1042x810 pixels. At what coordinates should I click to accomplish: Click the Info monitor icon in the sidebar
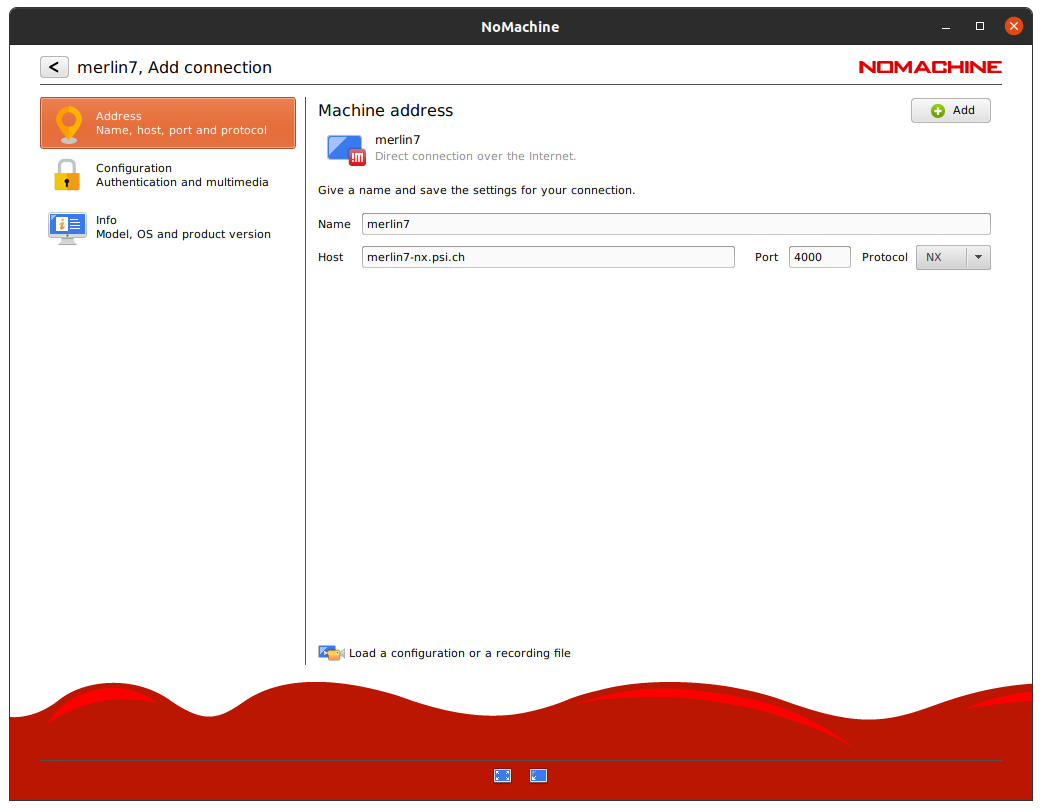(x=67, y=228)
